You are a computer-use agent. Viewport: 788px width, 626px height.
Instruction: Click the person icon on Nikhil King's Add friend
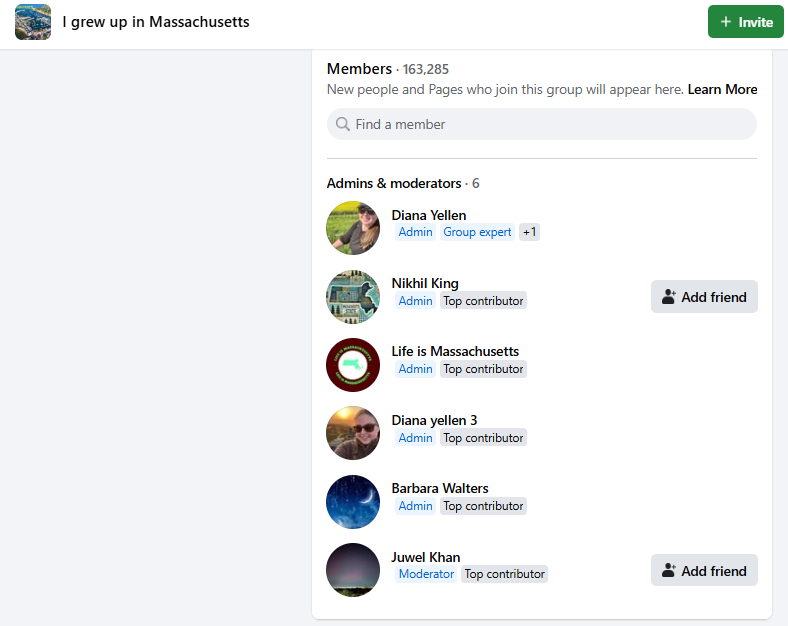[x=668, y=297]
